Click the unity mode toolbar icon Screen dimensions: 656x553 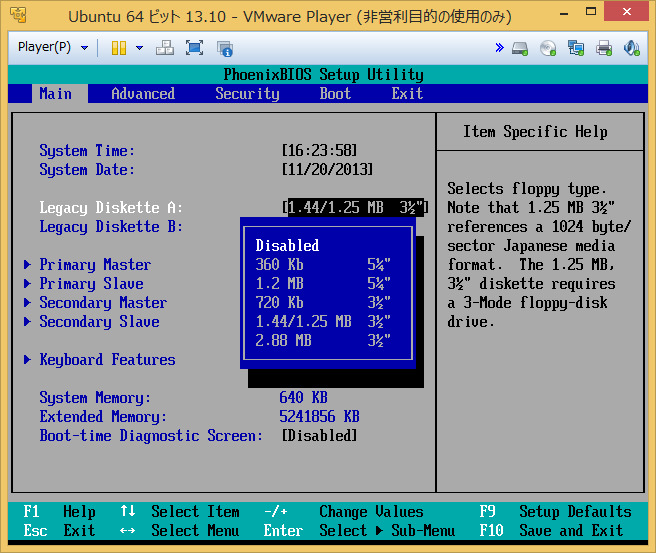point(224,48)
